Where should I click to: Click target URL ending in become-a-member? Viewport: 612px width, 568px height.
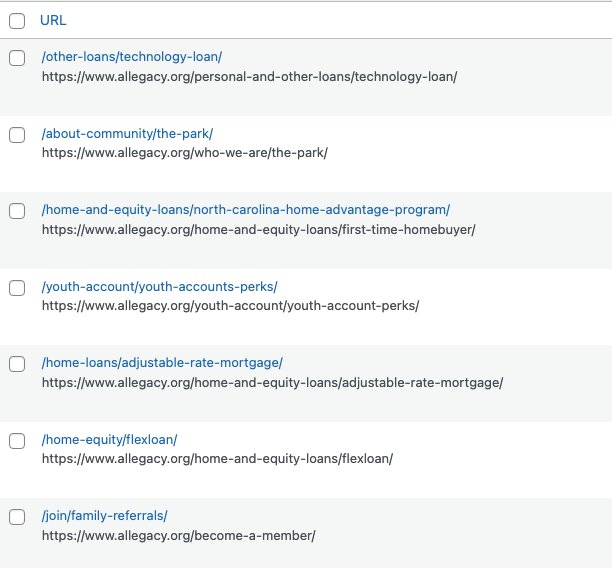(x=178, y=535)
